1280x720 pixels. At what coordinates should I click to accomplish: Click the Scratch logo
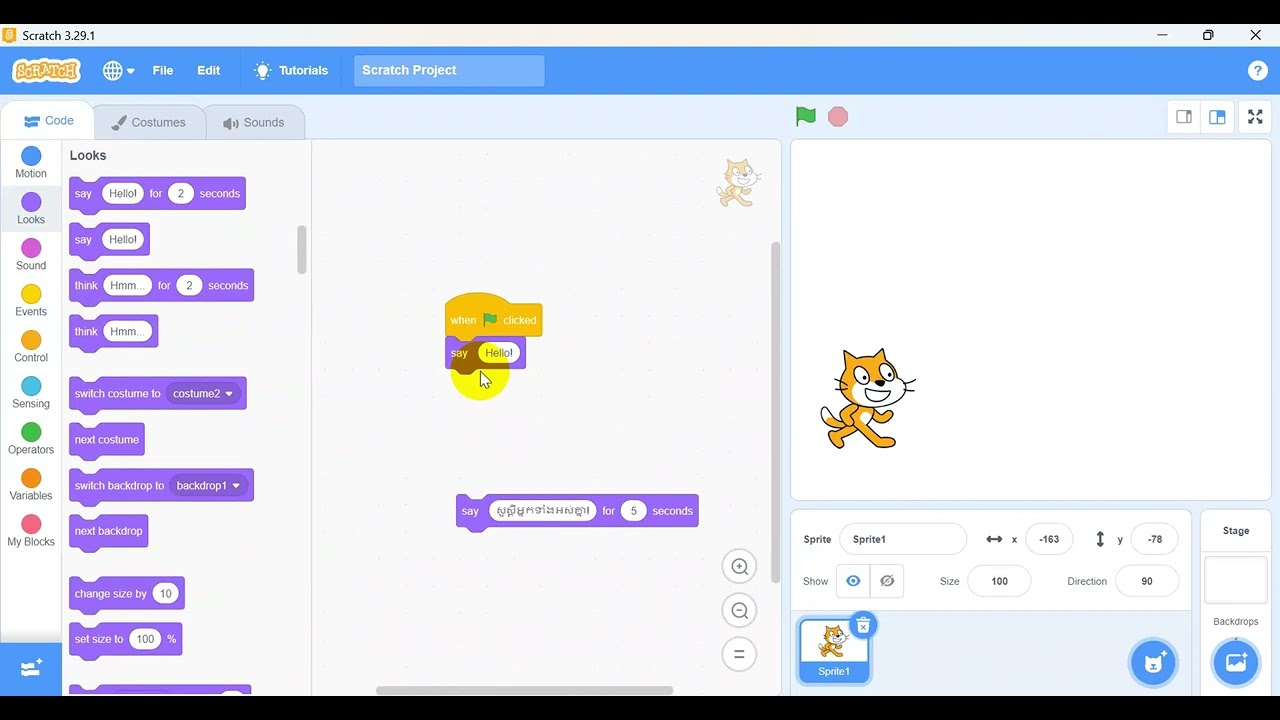(46, 71)
